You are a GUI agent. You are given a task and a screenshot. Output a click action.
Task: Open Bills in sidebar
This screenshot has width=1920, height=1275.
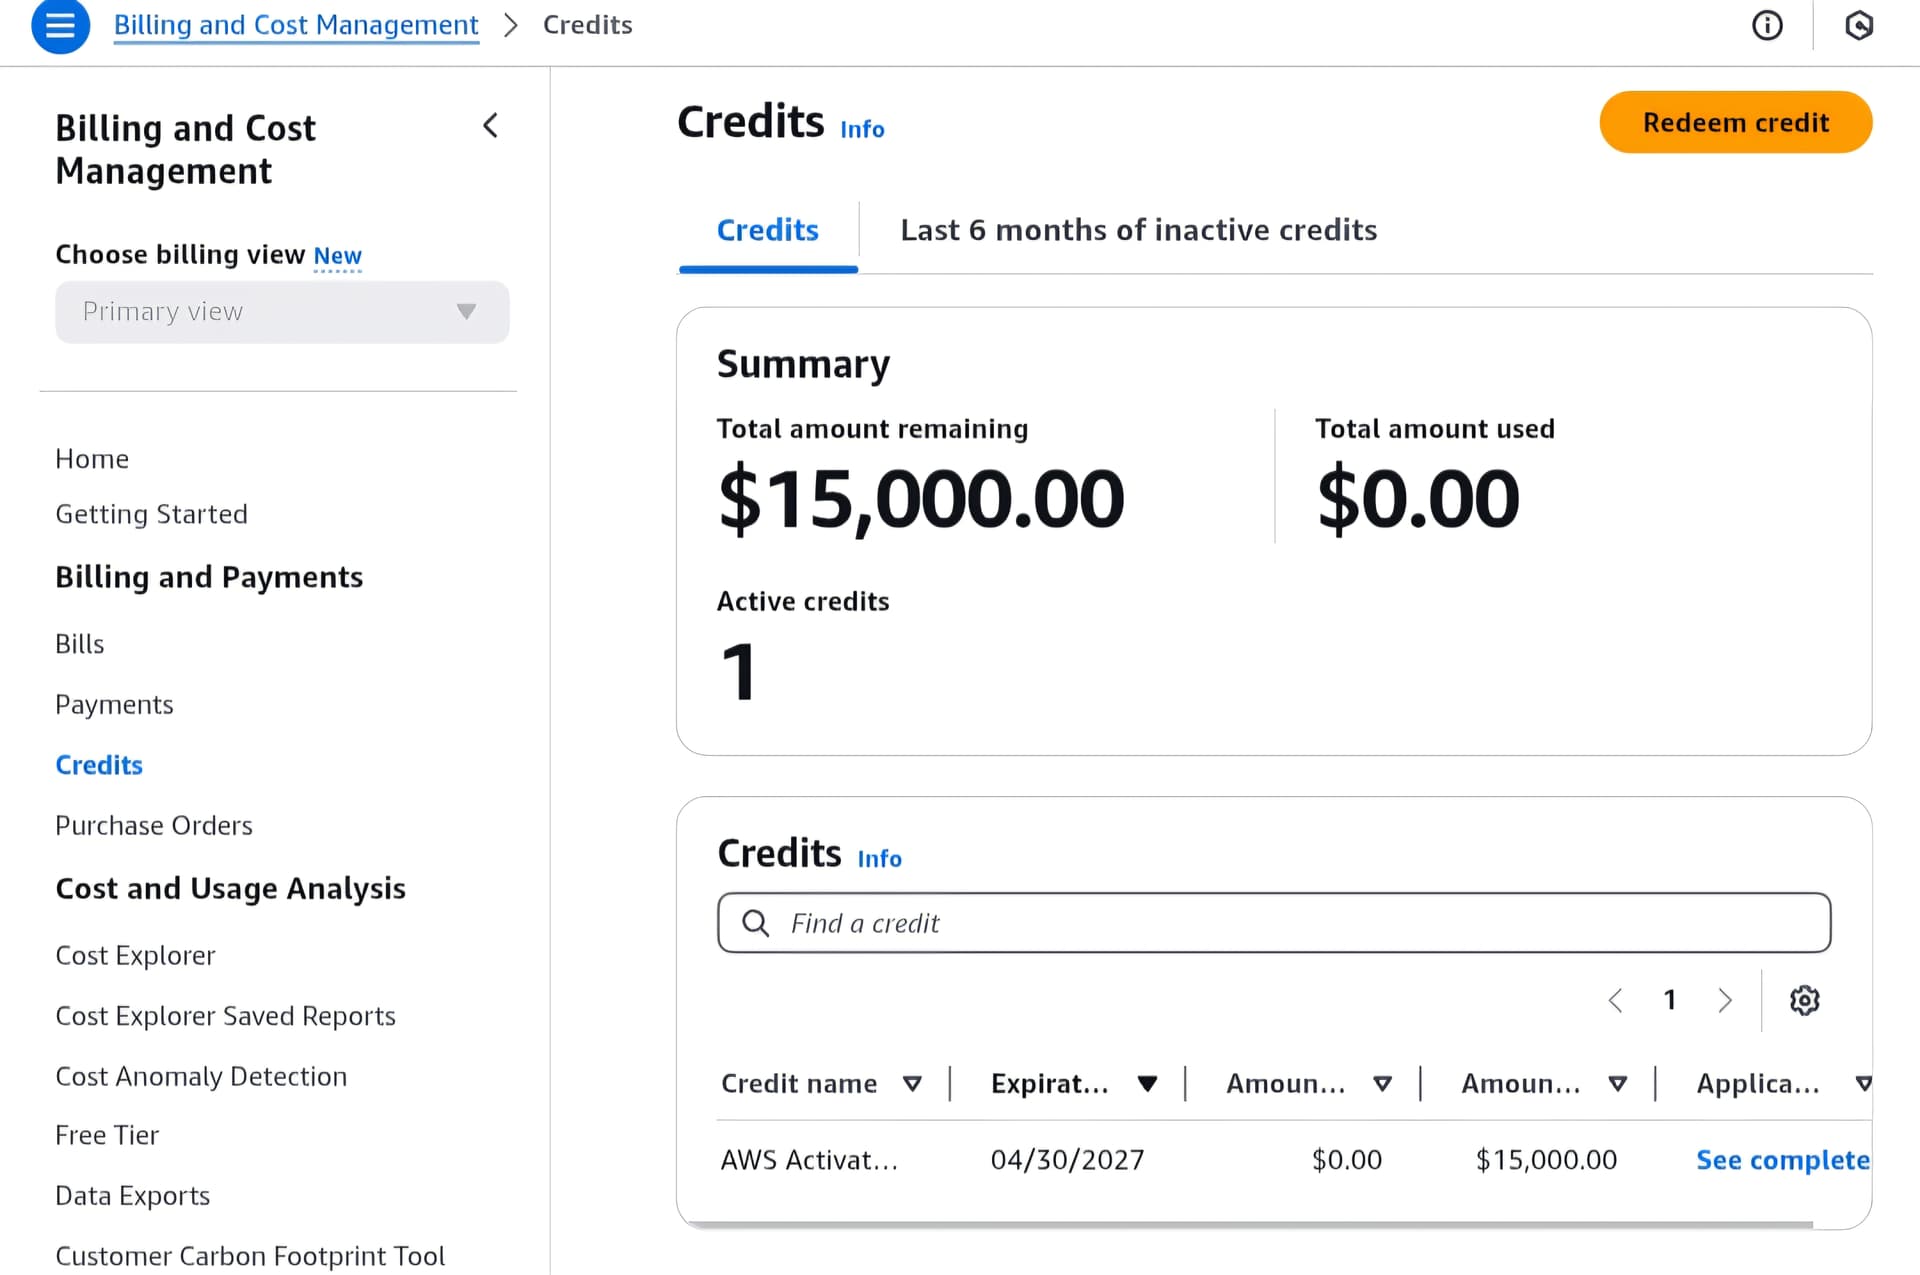(x=80, y=644)
